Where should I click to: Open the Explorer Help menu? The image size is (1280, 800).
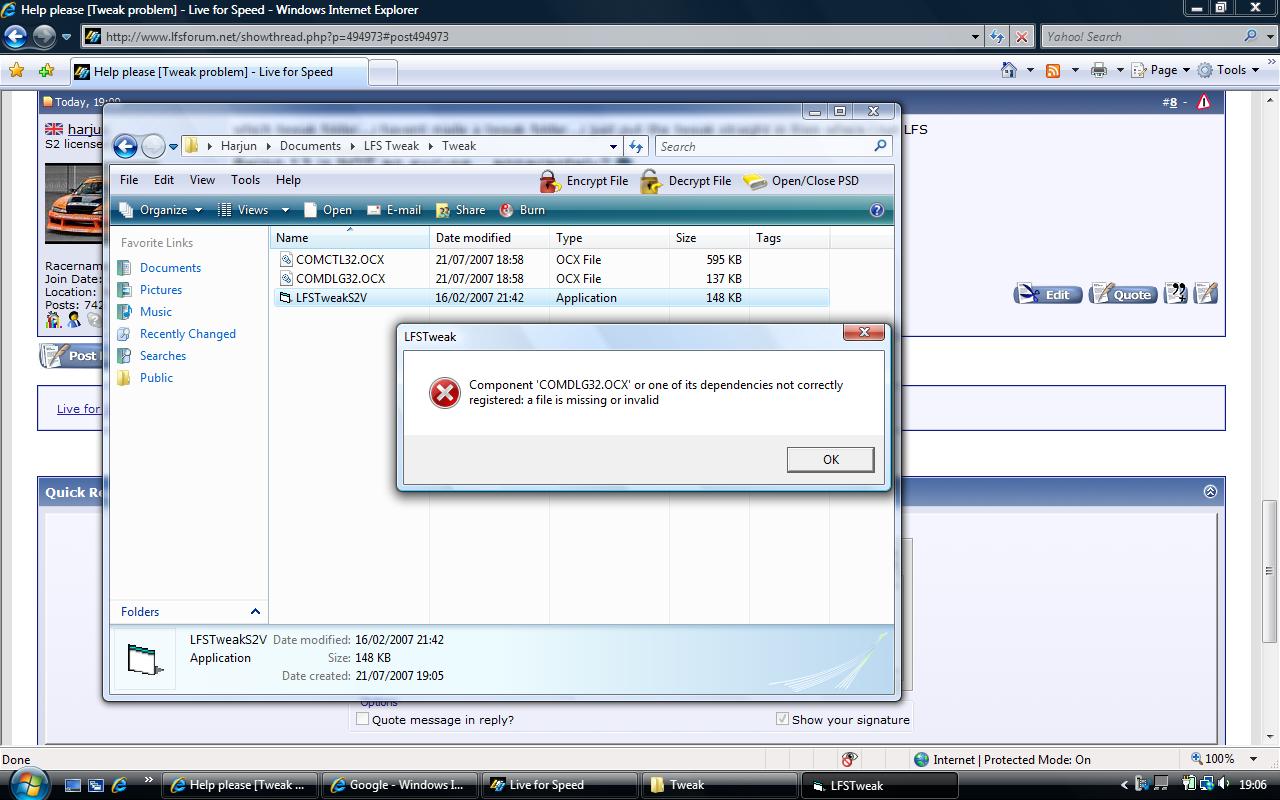coord(288,180)
